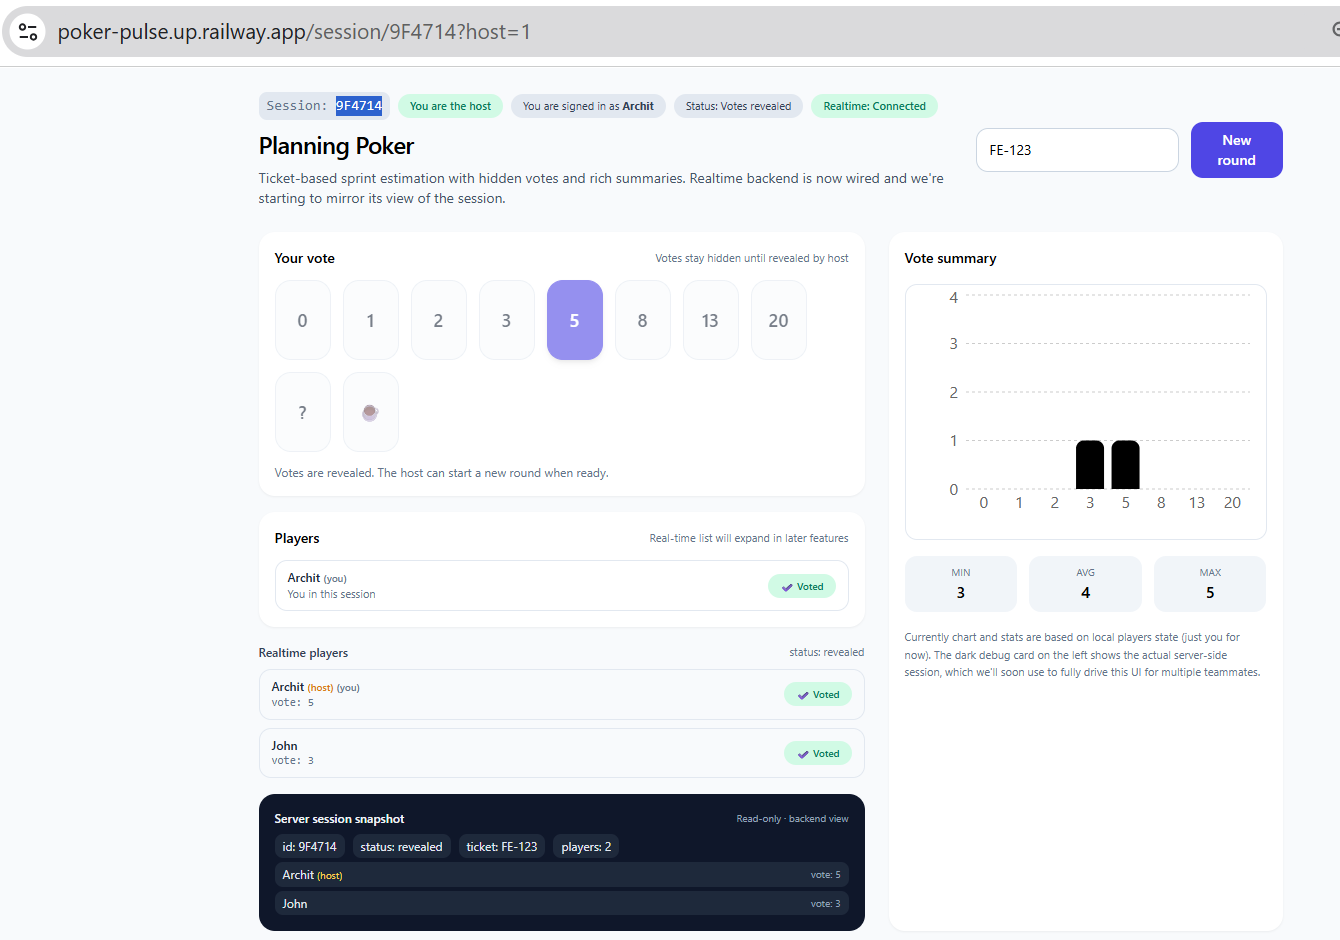Image resolution: width=1340 pixels, height=940 pixels.
Task: Click the bar above 3 in vote chart
Action: coord(1090,465)
